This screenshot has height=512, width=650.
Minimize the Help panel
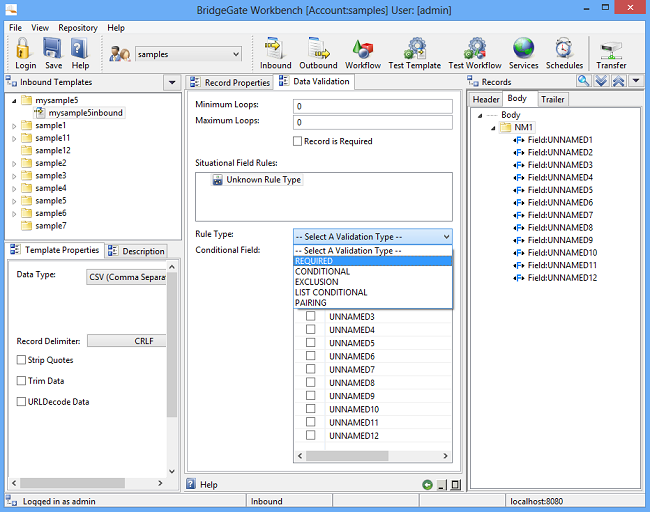[x=442, y=485]
